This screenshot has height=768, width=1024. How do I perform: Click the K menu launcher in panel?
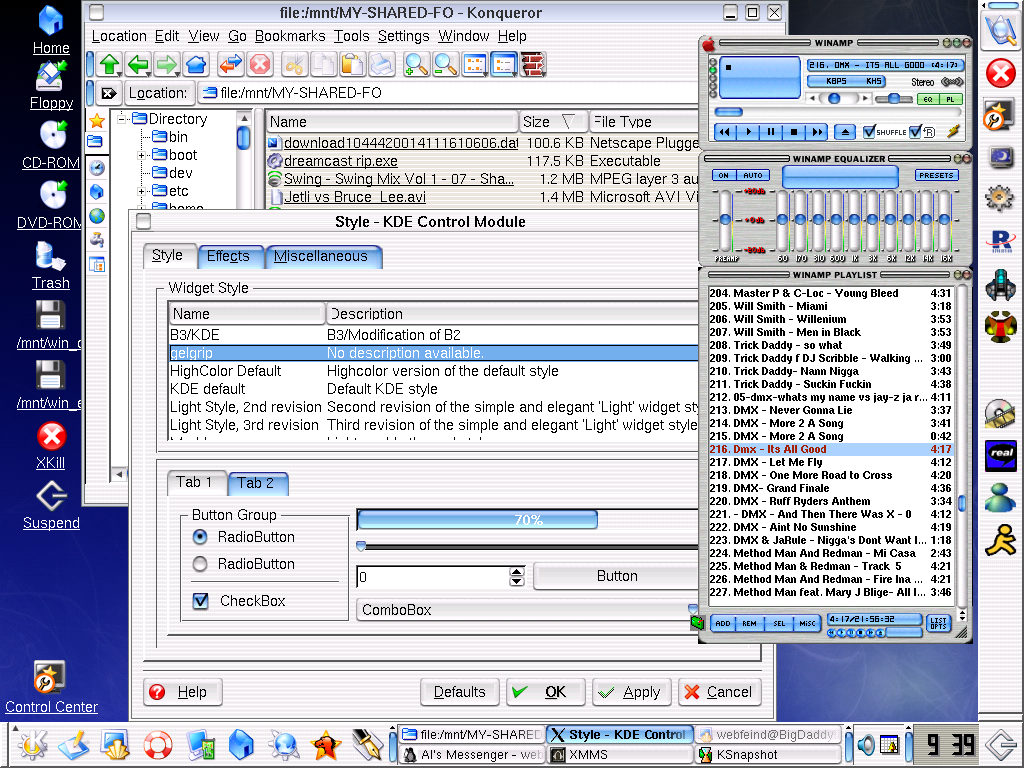click(33, 744)
